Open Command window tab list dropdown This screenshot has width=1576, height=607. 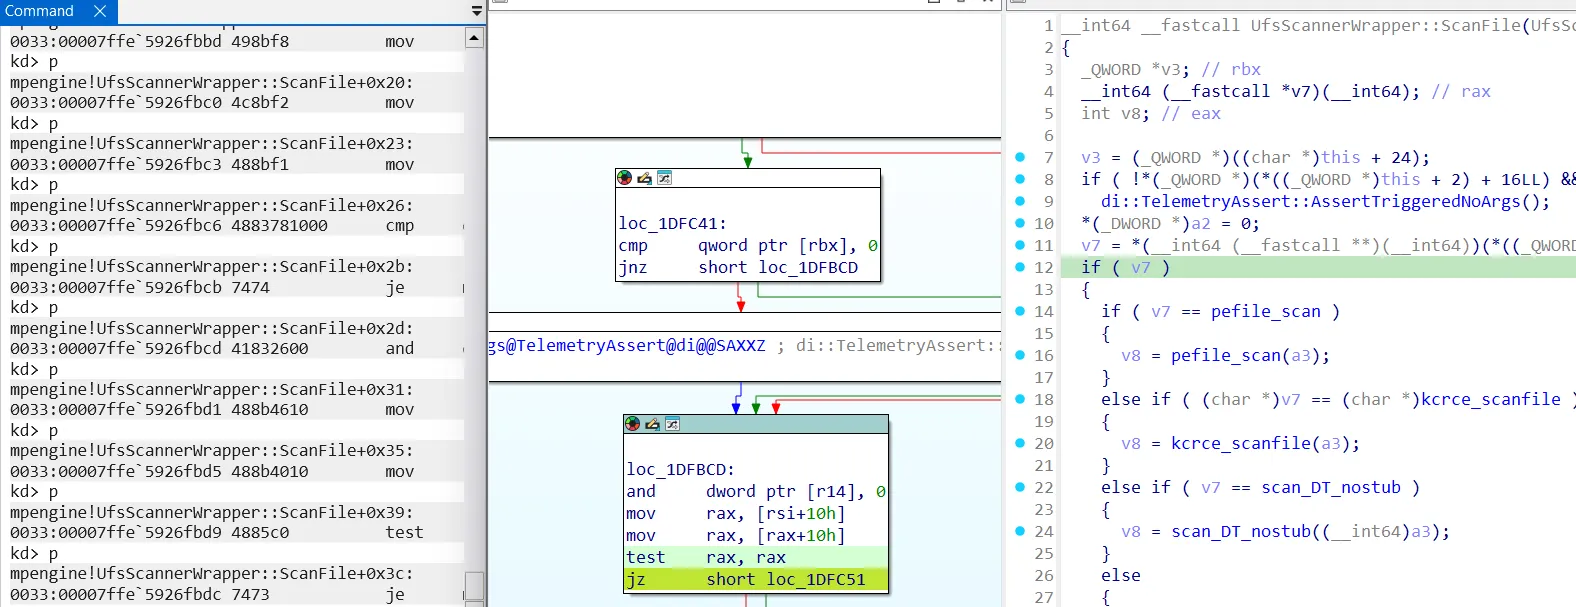click(x=476, y=11)
